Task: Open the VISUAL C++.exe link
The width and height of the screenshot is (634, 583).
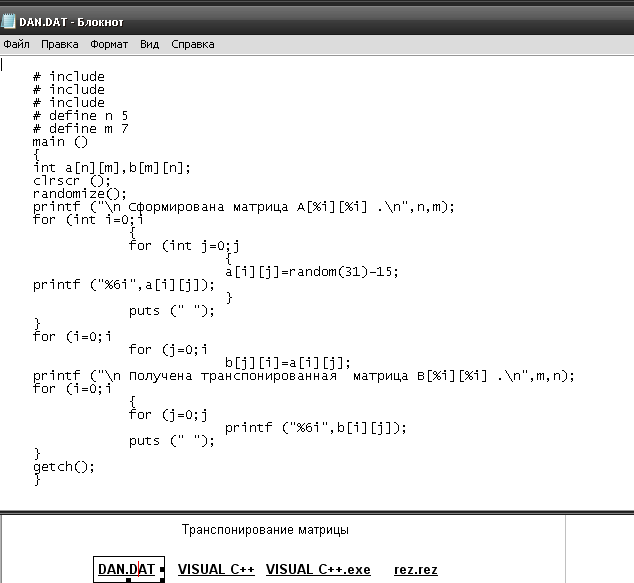Action: tap(318, 569)
